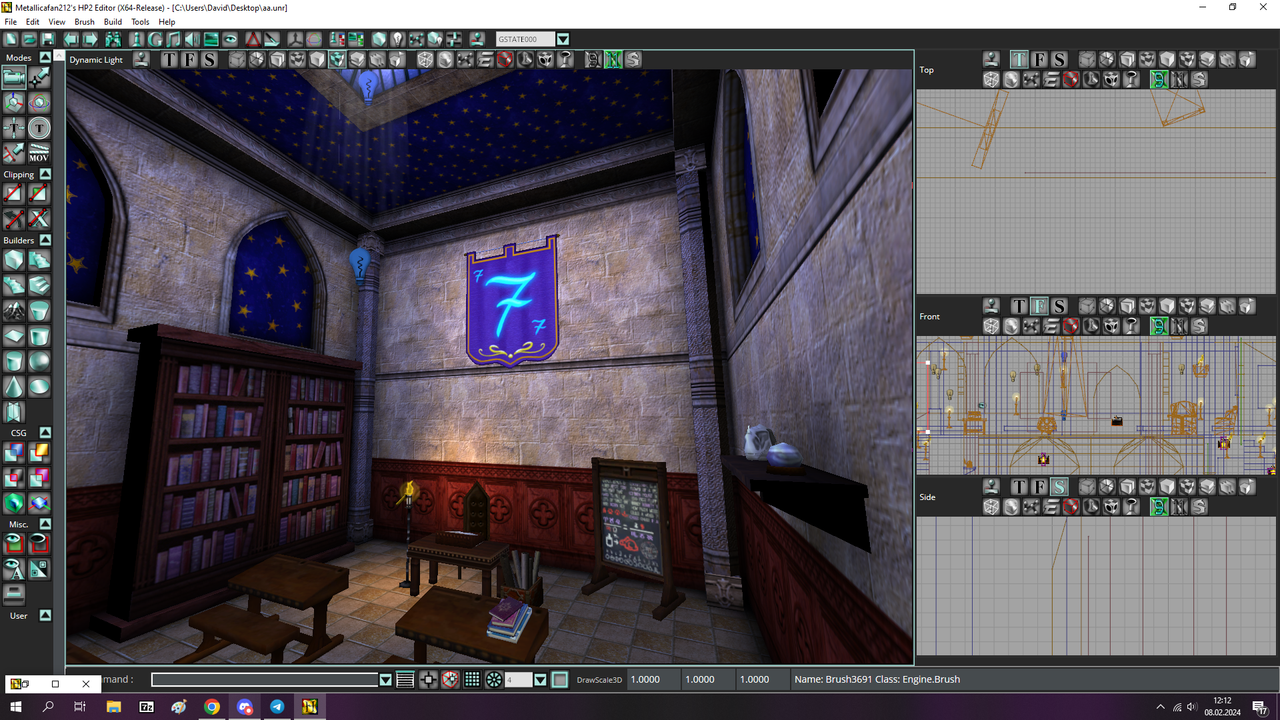
Task: Click the Save map floppy icon
Action: (49, 39)
